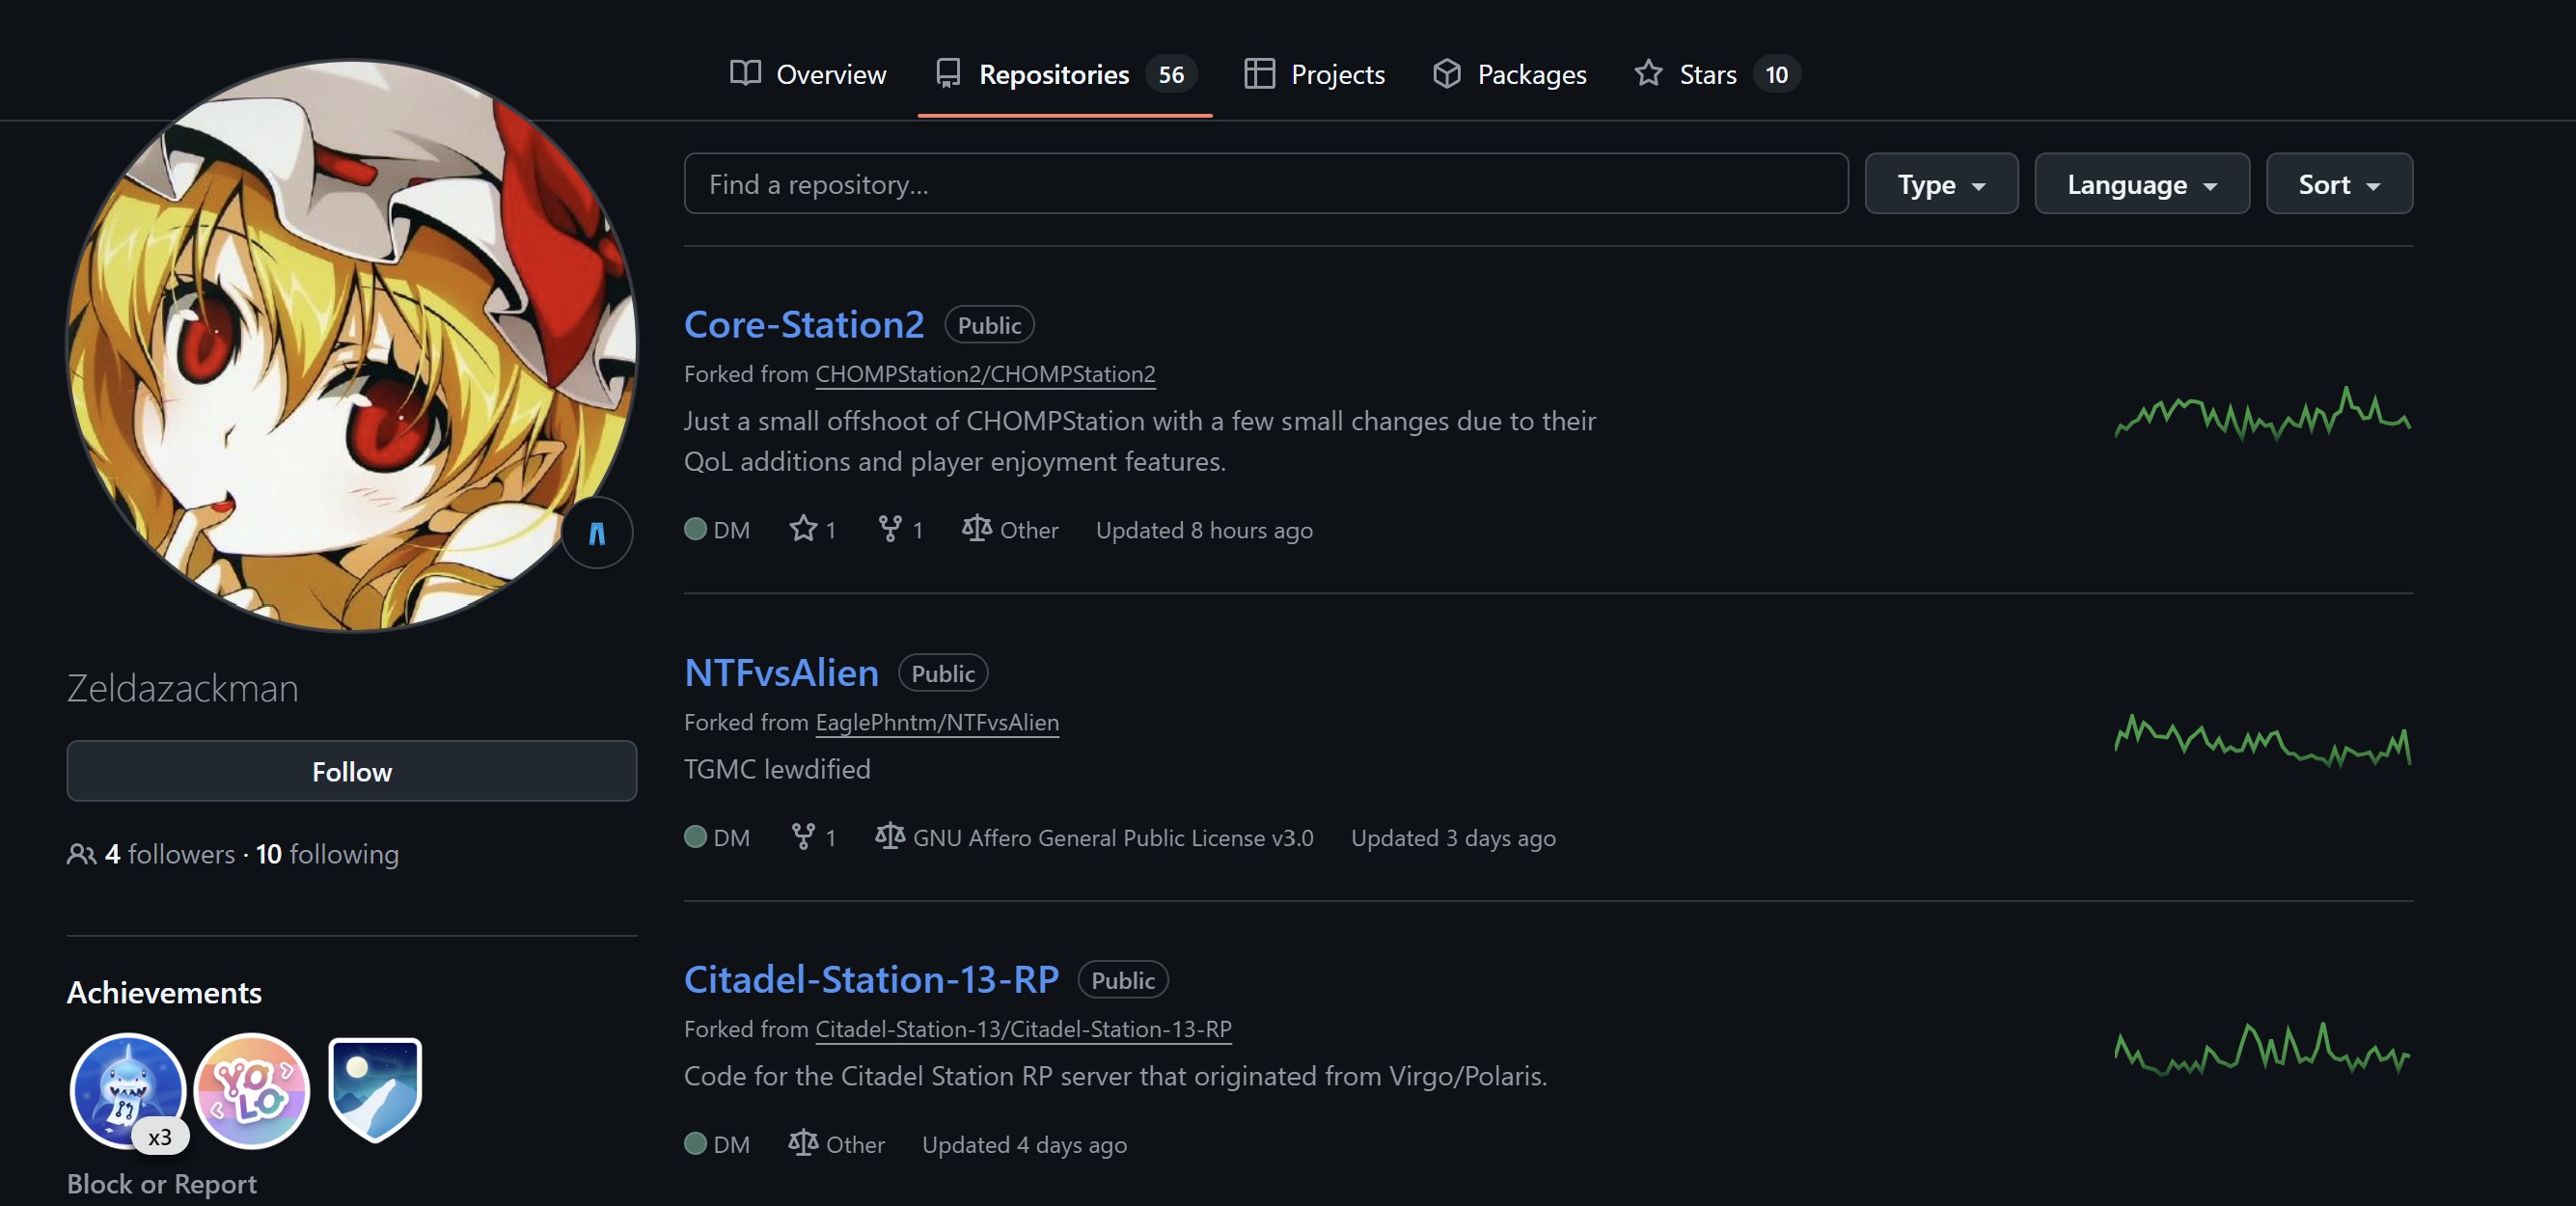Click the followers people icon
This screenshot has width=2576, height=1206.
81,854
